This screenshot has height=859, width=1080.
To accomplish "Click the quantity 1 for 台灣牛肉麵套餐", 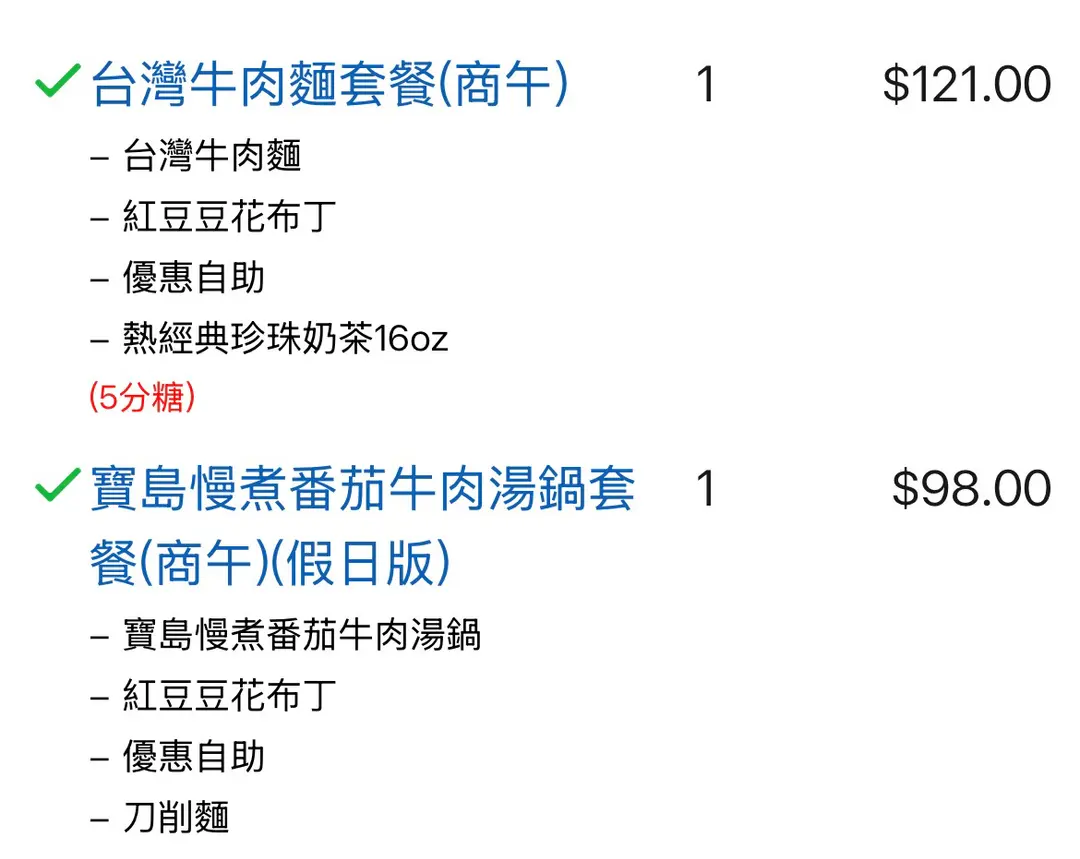I will pos(706,85).
